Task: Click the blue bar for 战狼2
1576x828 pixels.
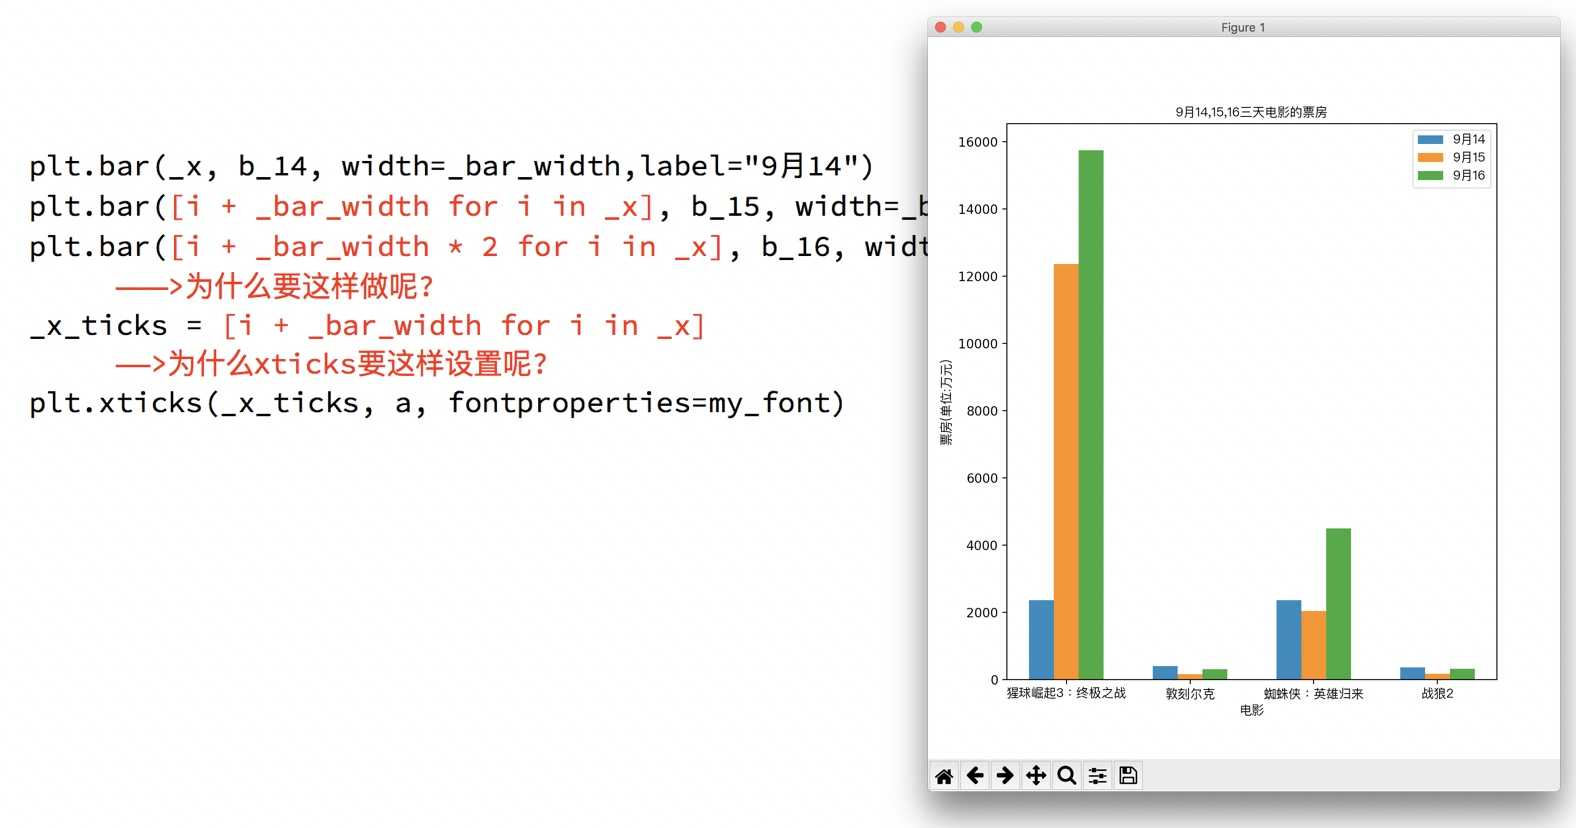Action: 1412,674
